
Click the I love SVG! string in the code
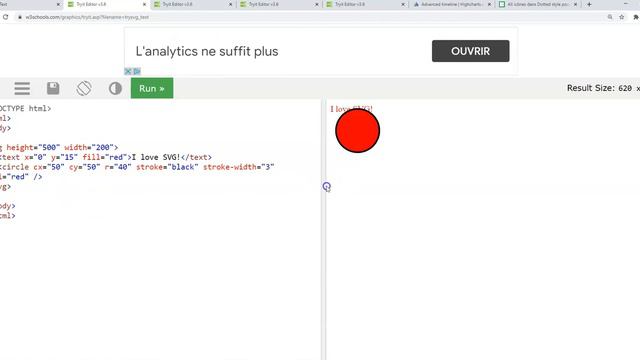coord(156,157)
